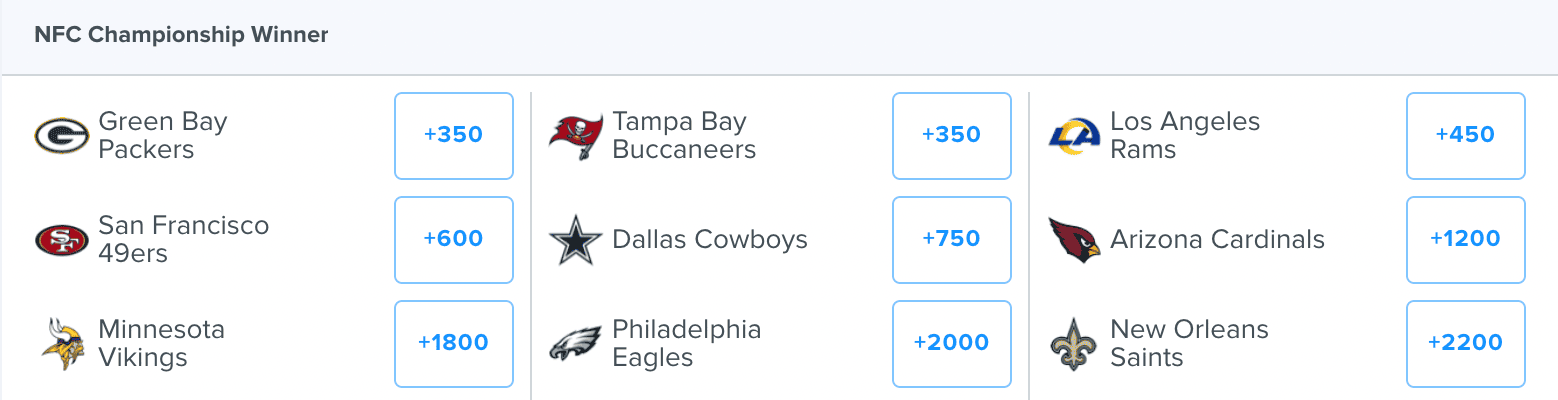Click the Los Angeles Rams logo

pos(1075,135)
